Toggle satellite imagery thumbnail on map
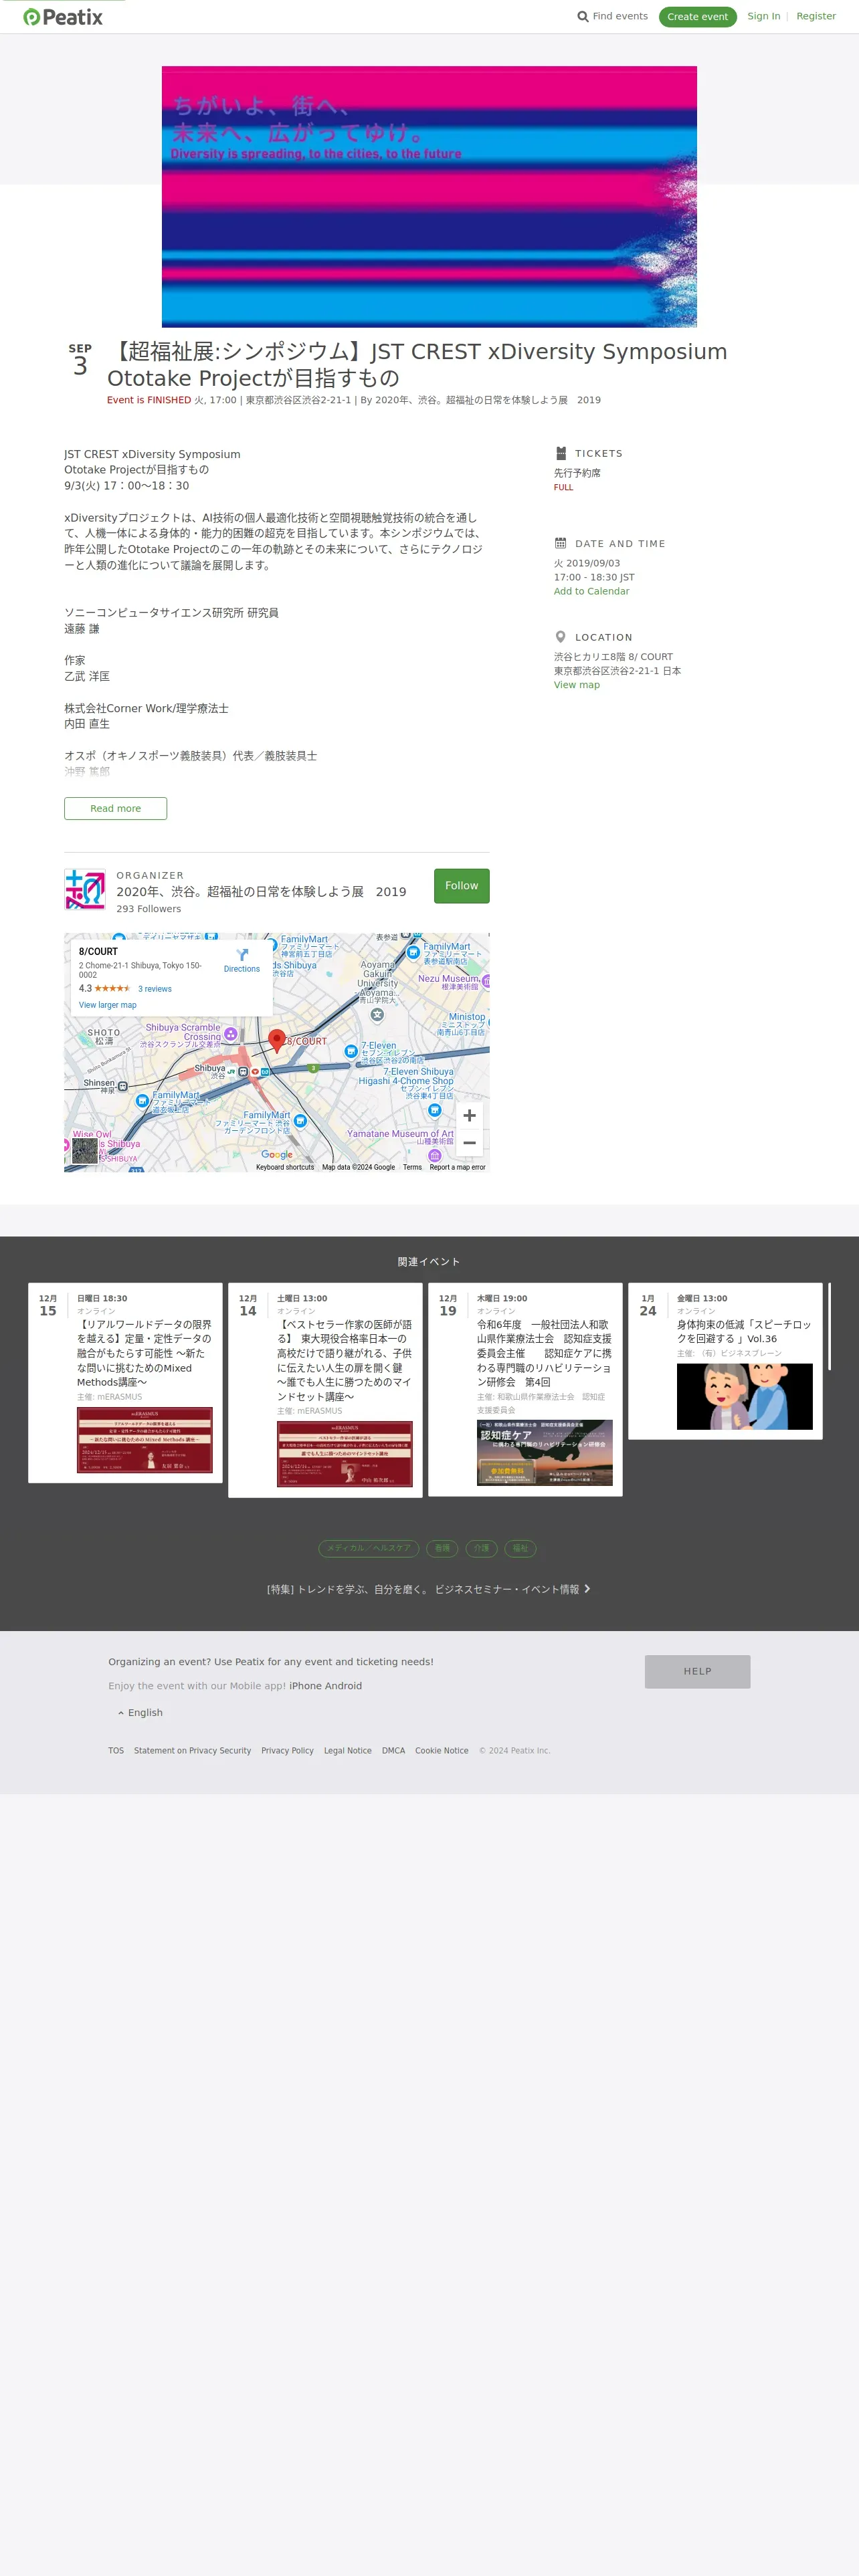 (85, 1151)
